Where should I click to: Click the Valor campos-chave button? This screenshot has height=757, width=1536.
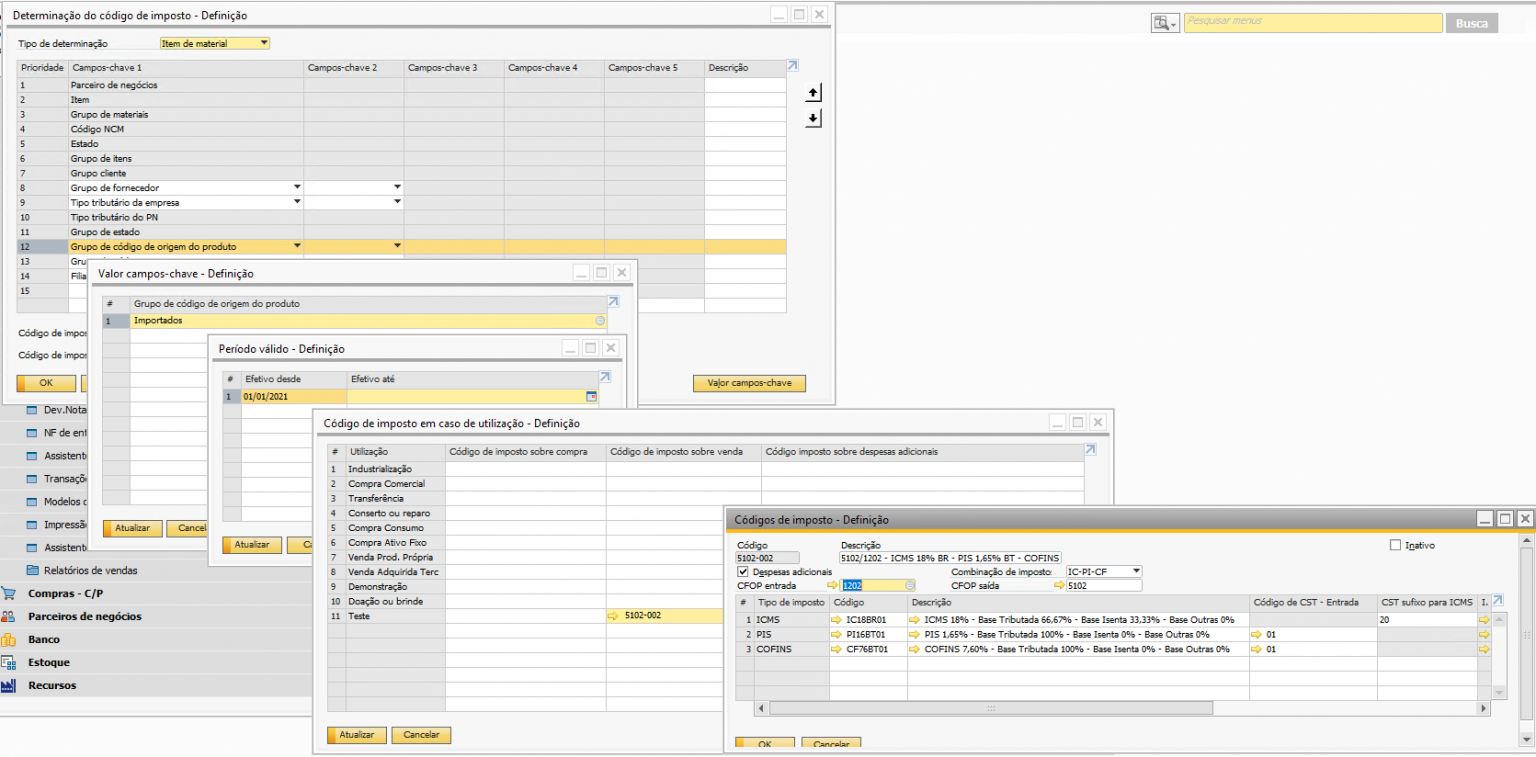tap(748, 384)
